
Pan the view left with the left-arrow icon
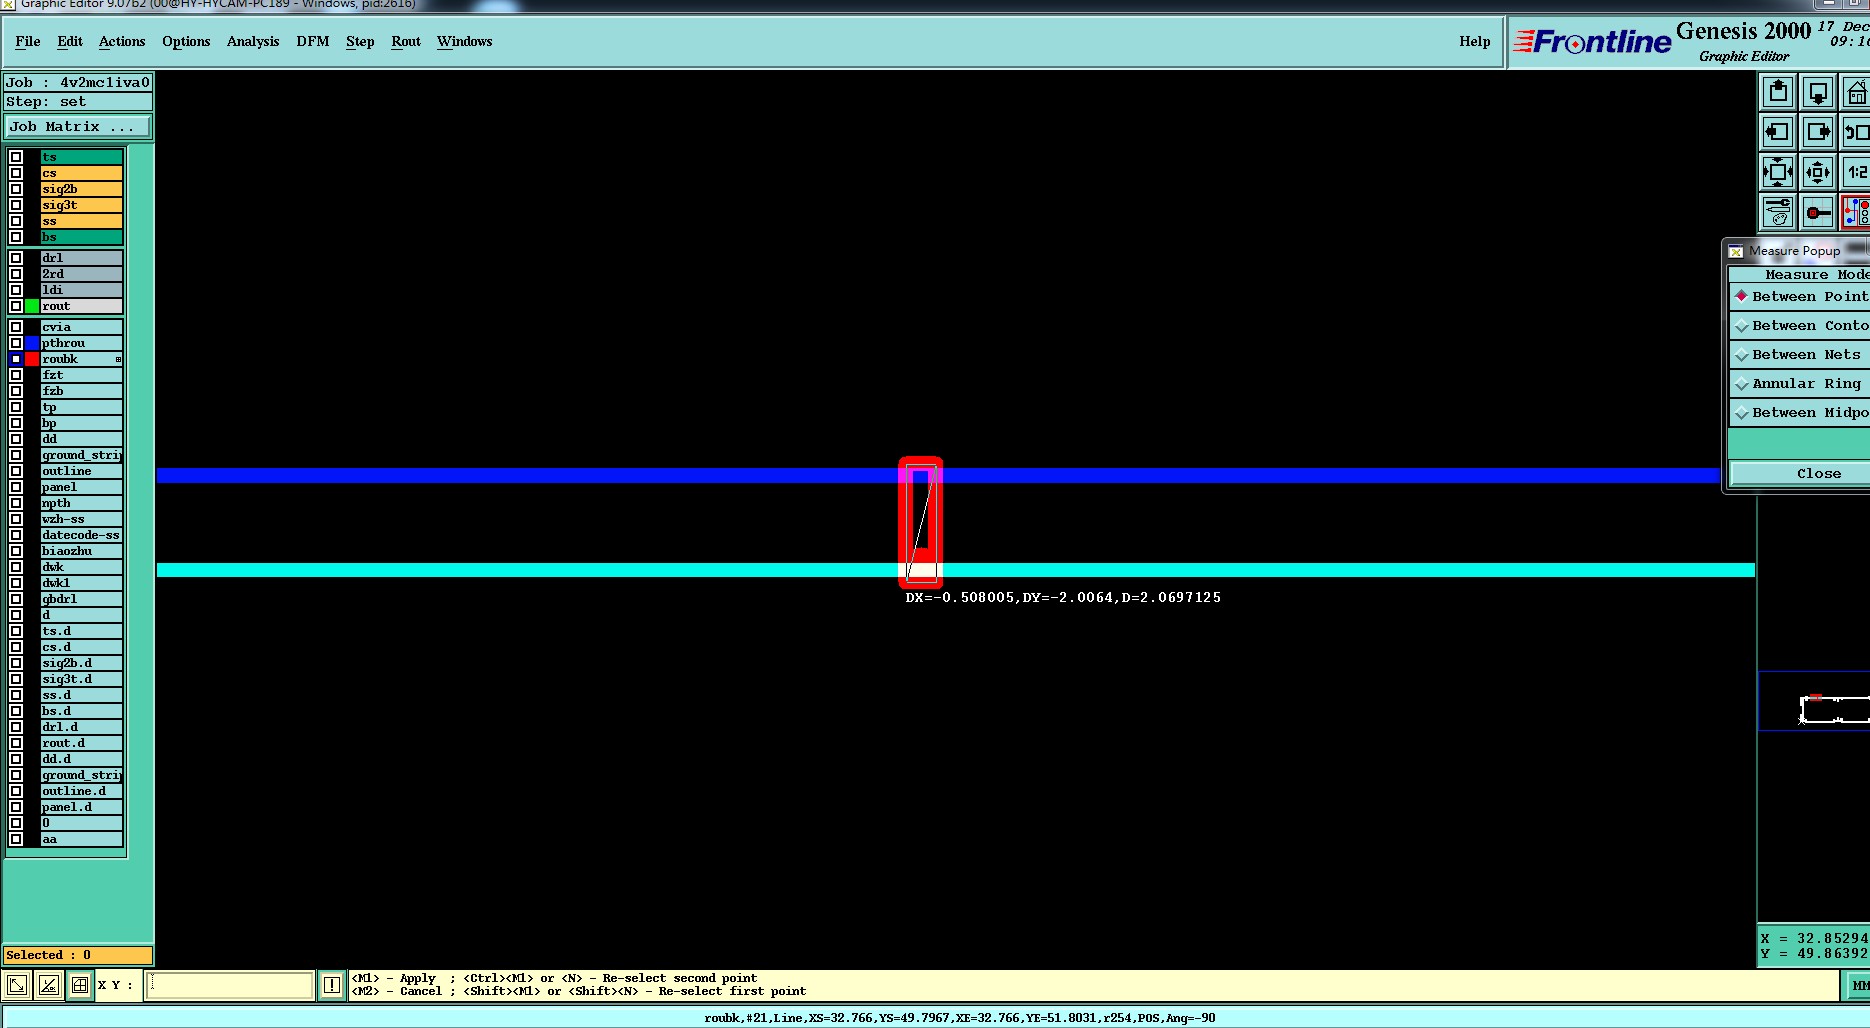point(1778,132)
